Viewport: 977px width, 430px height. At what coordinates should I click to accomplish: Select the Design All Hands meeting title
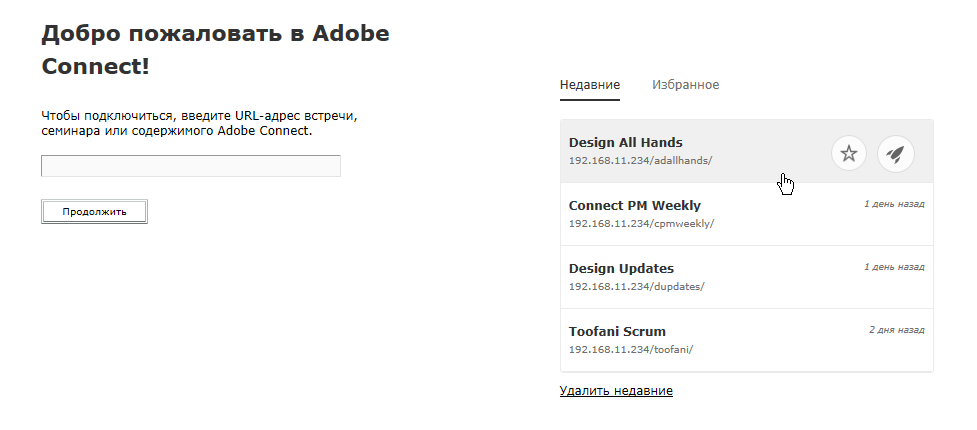coord(625,143)
